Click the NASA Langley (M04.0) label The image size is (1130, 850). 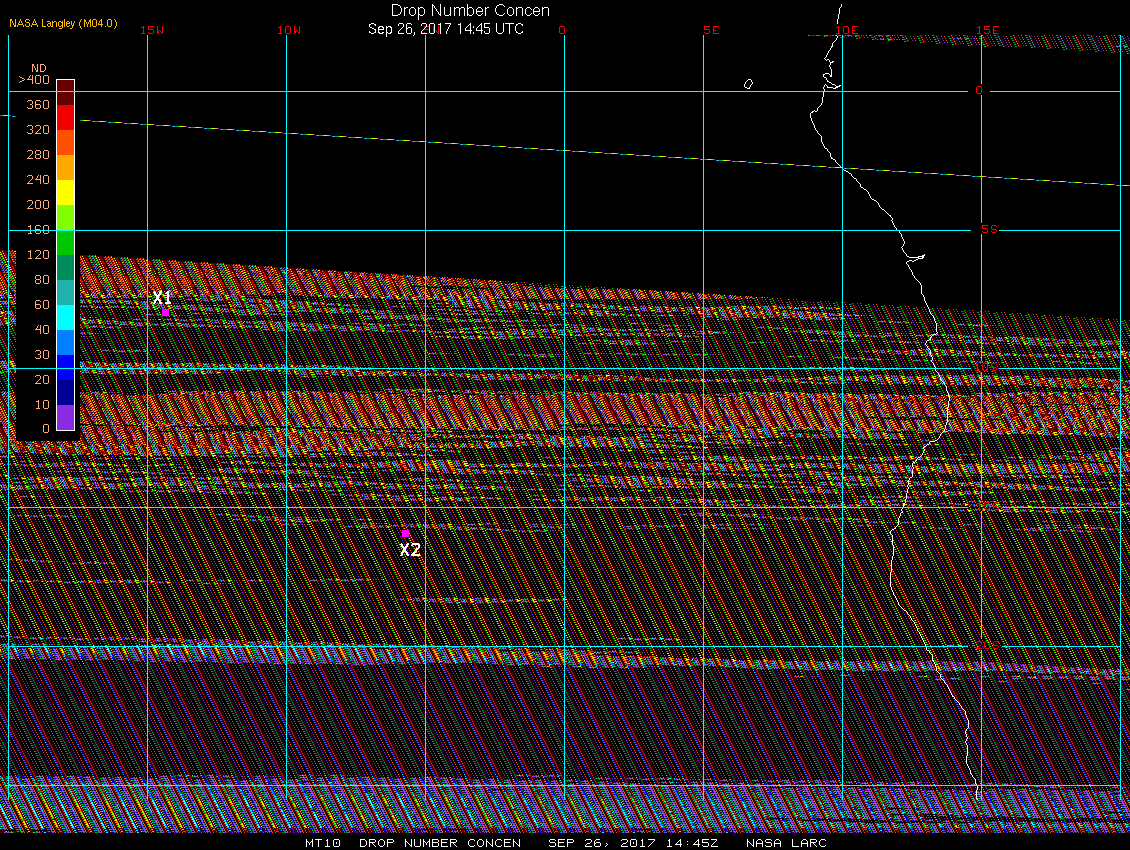63,22
